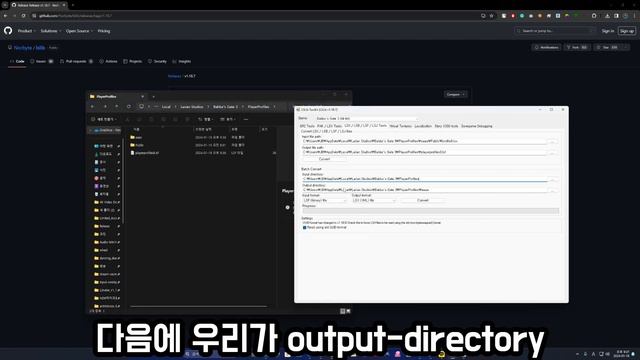Open the Explorer see-more ellipsis menu
This screenshot has width=640, height=360.
[246, 119]
